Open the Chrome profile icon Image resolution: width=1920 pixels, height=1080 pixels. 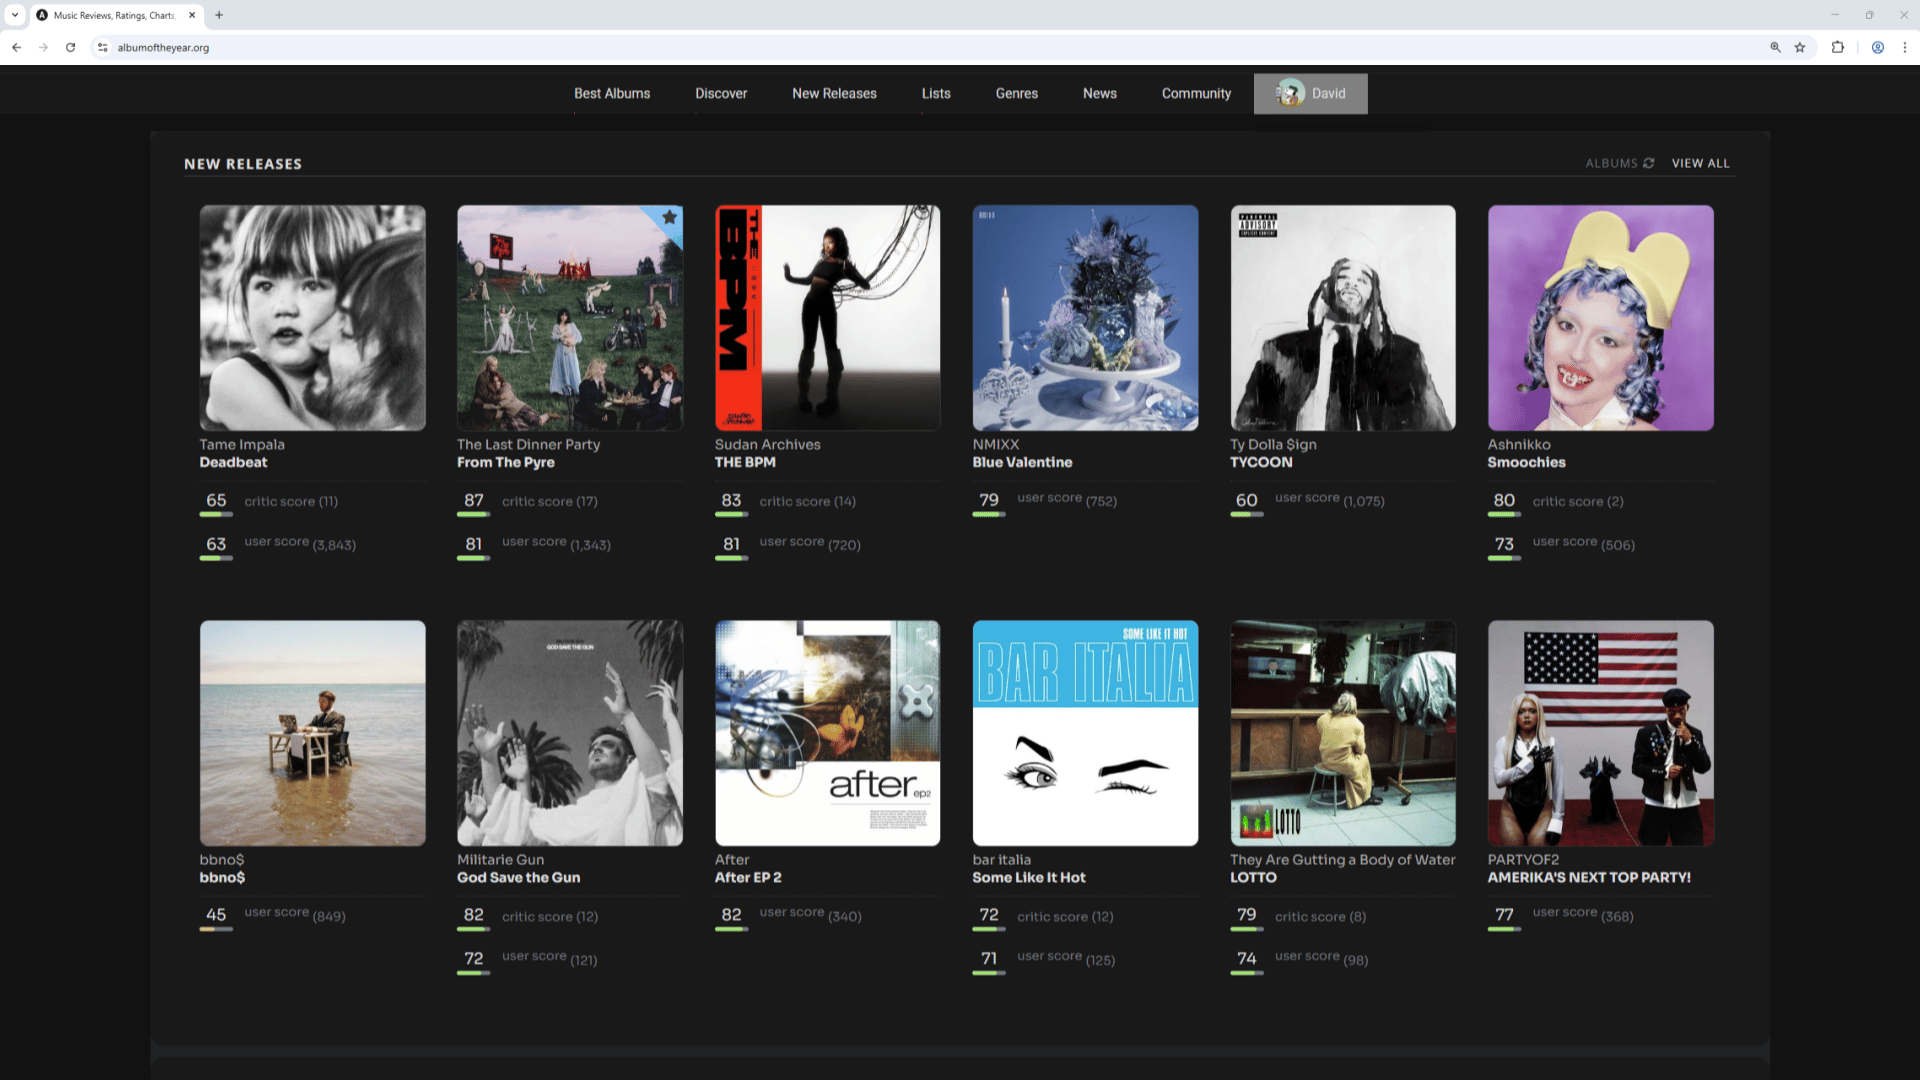pyautogui.click(x=1878, y=47)
